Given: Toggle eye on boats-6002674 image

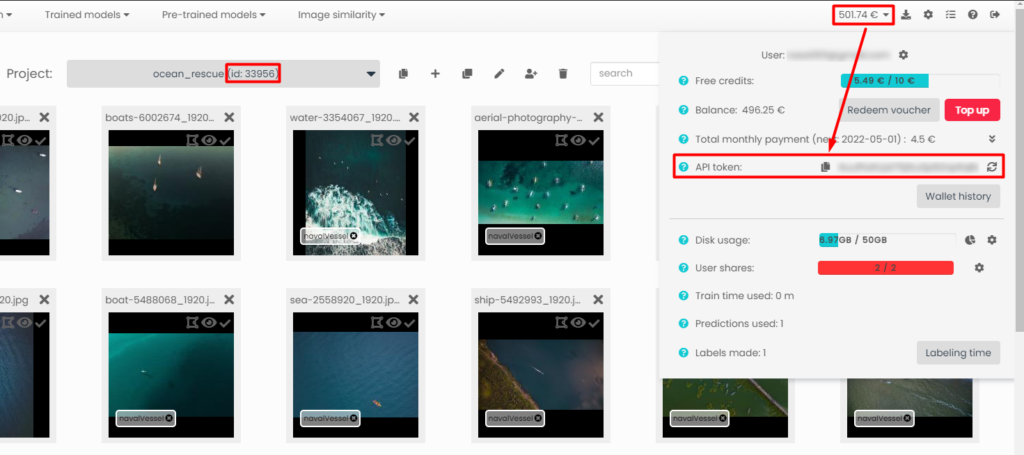Looking at the screenshot, I should tap(209, 140).
